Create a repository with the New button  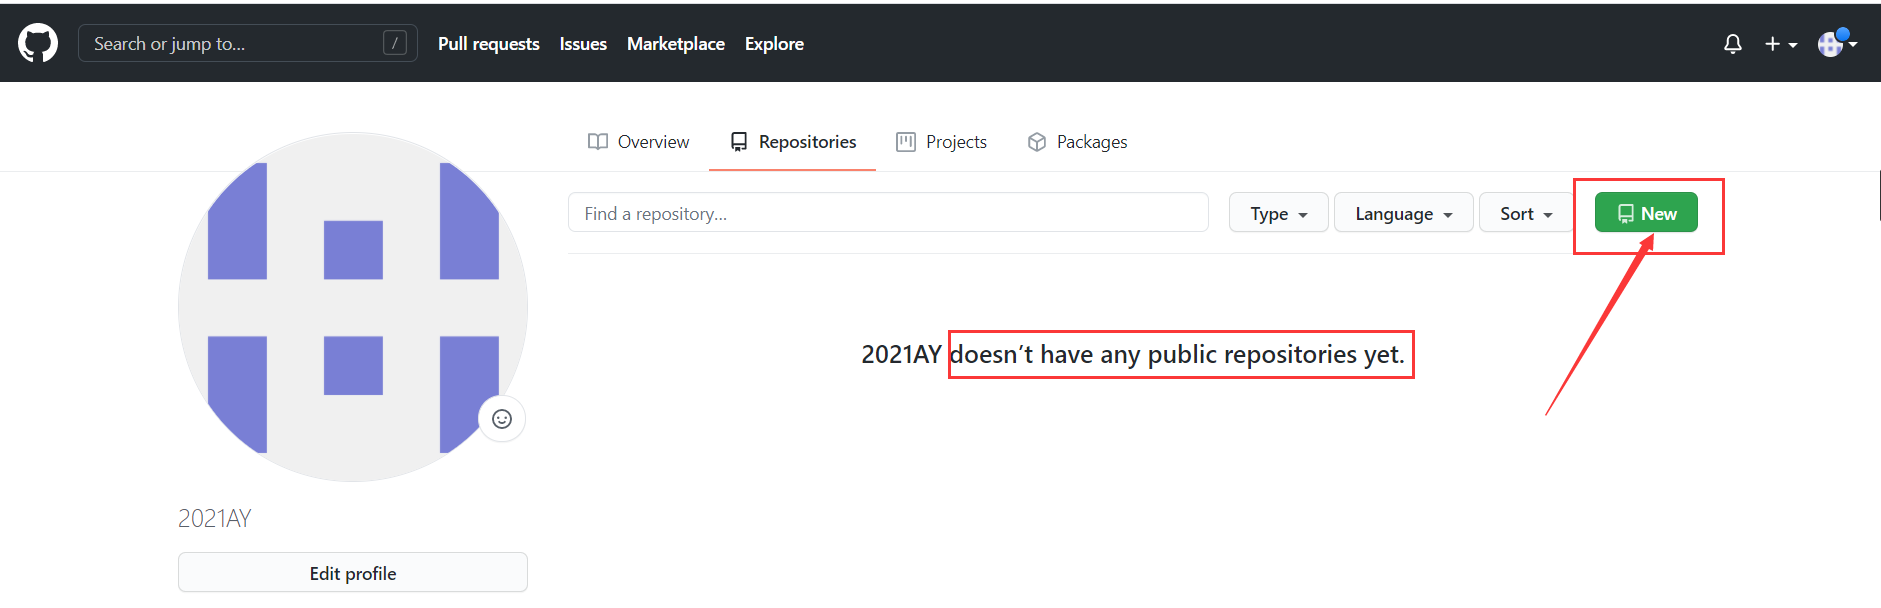coord(1646,213)
